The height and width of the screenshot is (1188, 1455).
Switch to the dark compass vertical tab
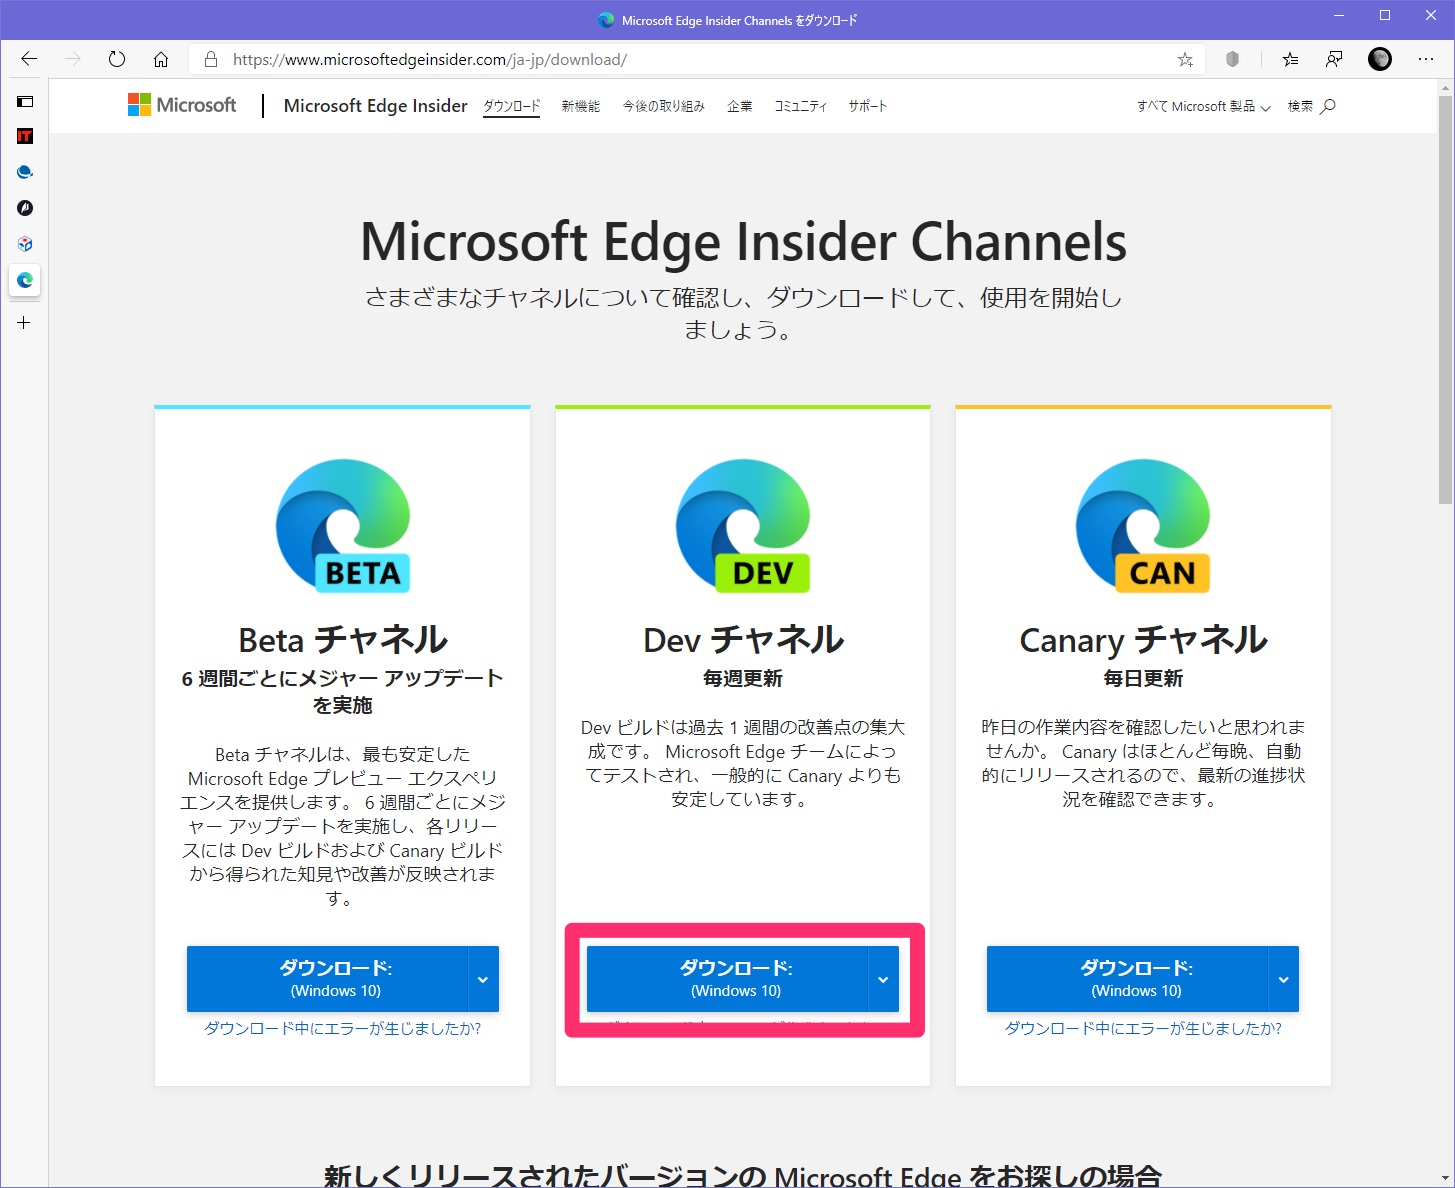coord(25,208)
